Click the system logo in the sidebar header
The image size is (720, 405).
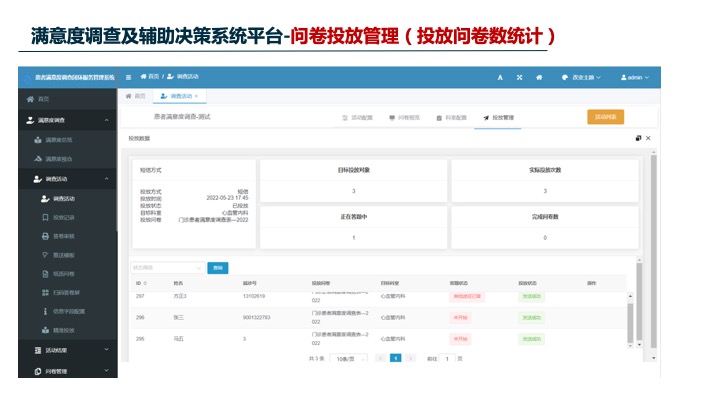27,78
